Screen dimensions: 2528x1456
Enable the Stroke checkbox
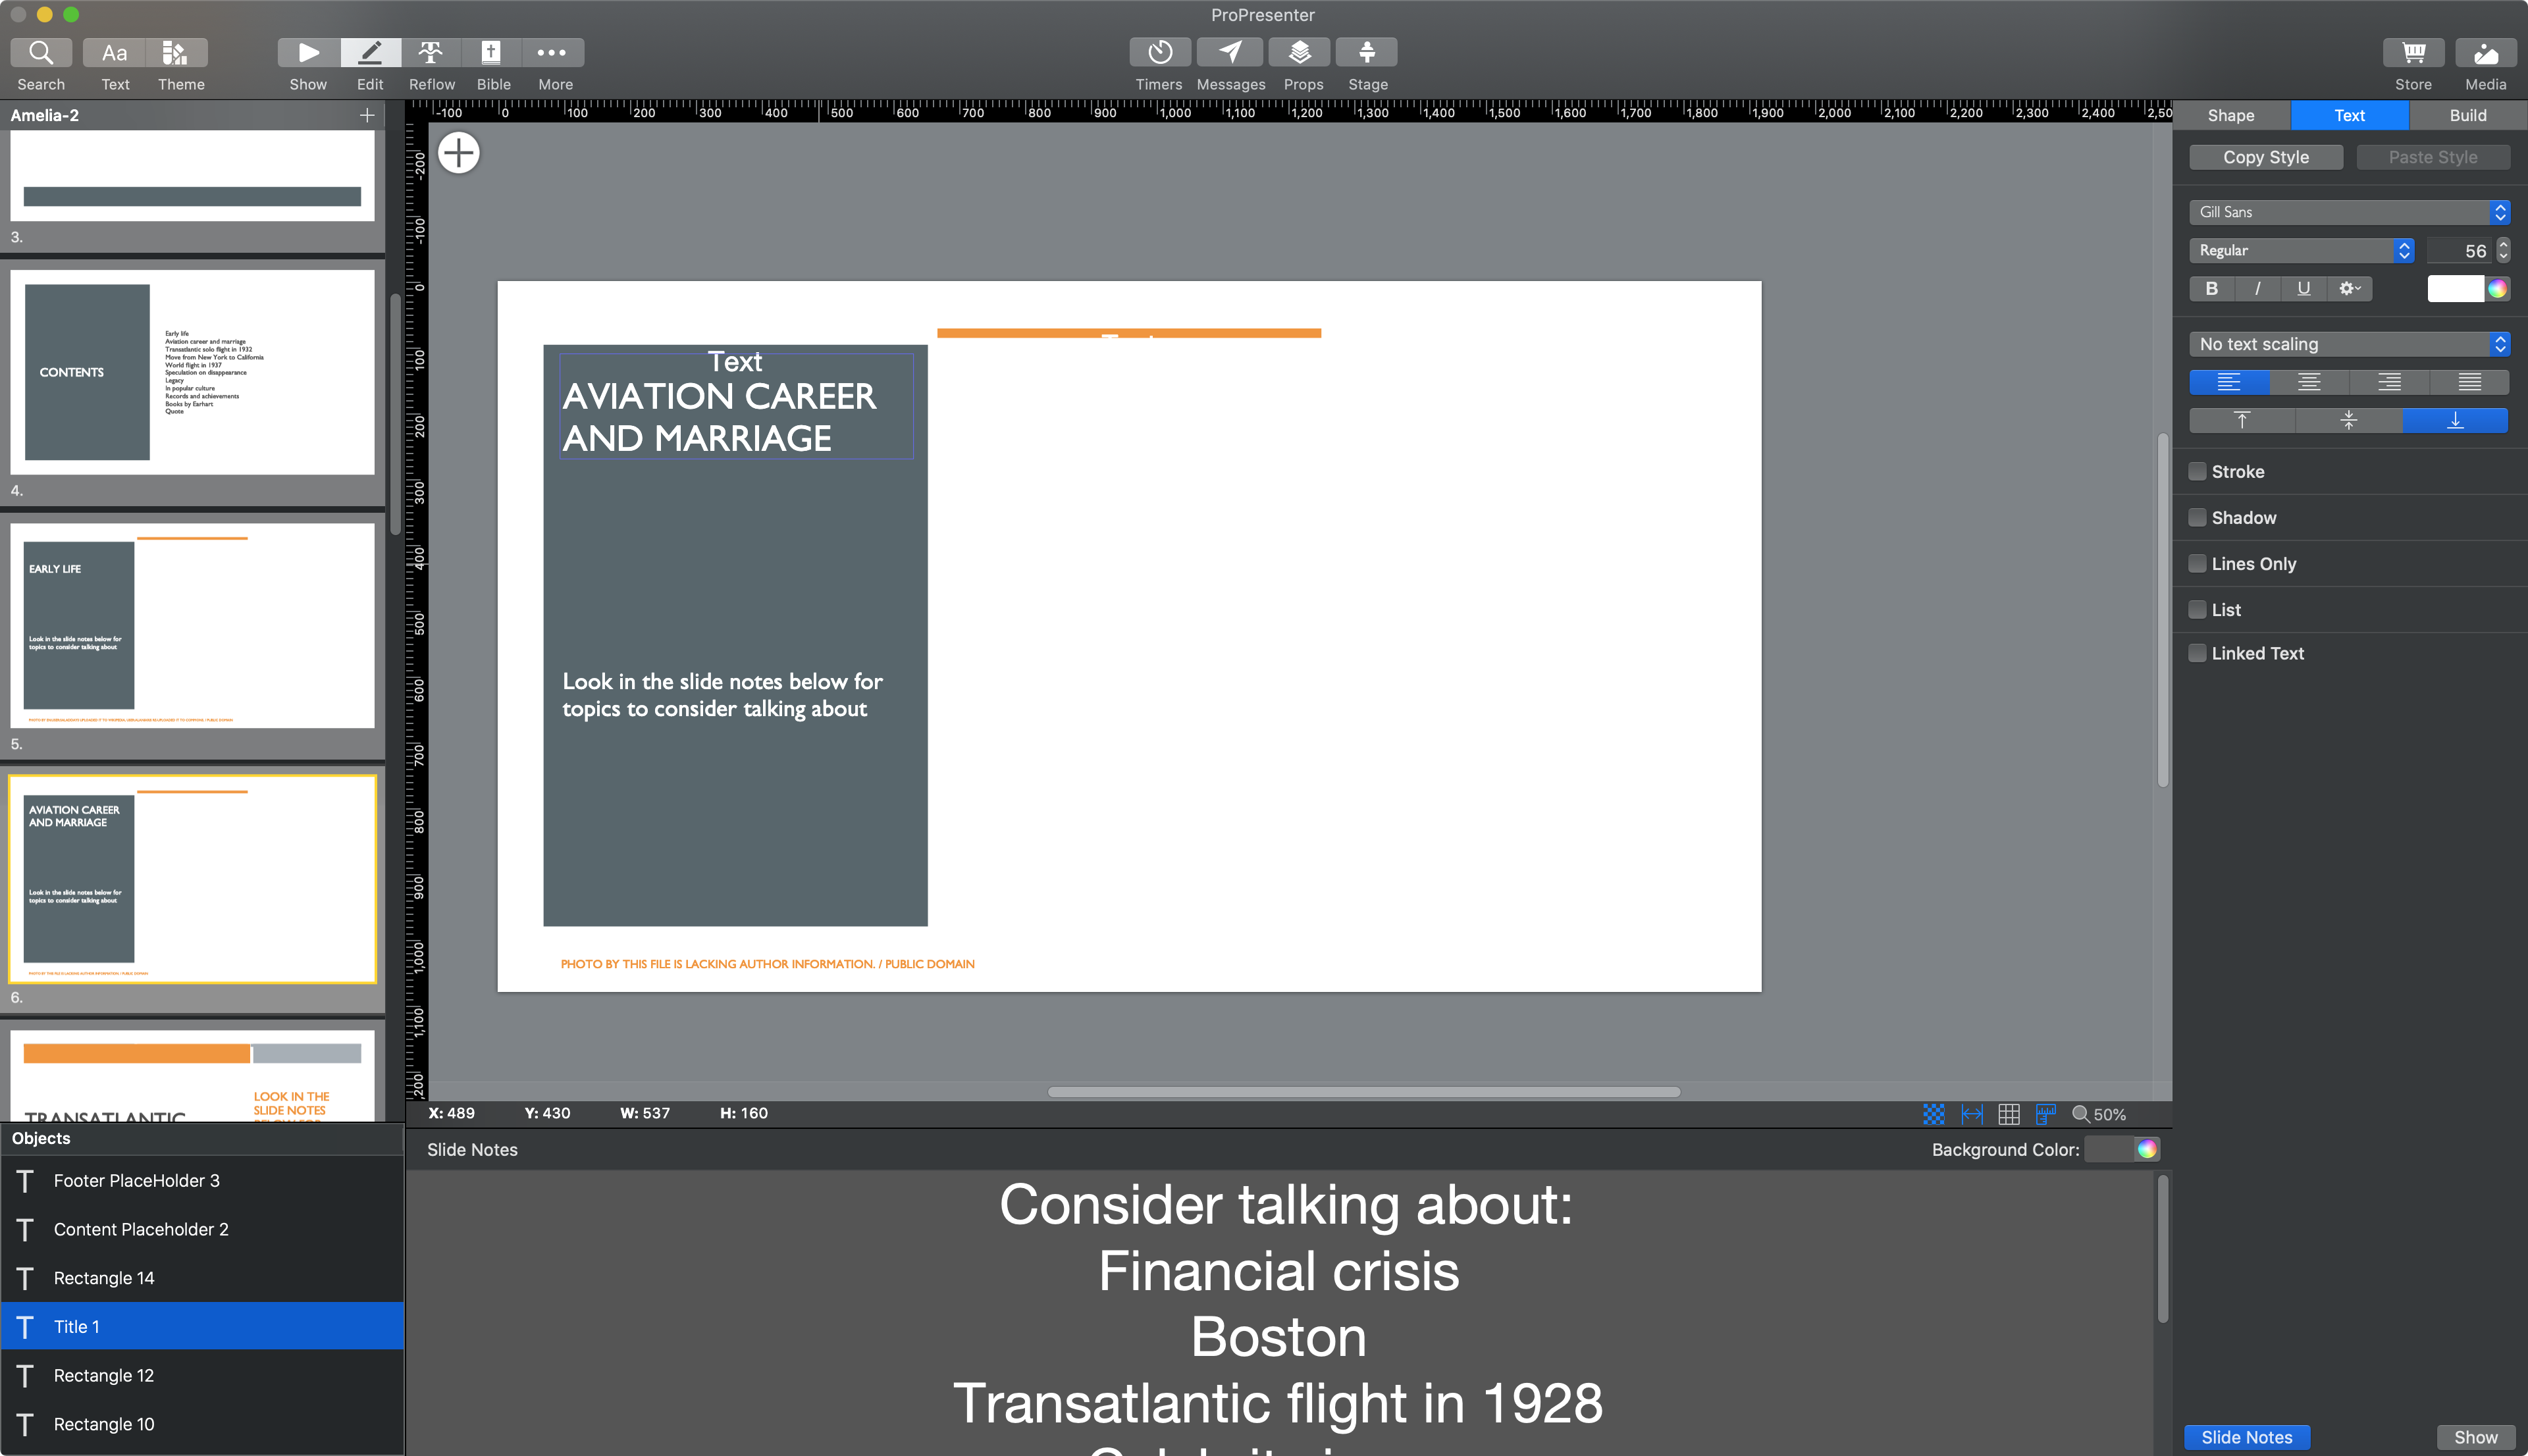(x=2197, y=471)
